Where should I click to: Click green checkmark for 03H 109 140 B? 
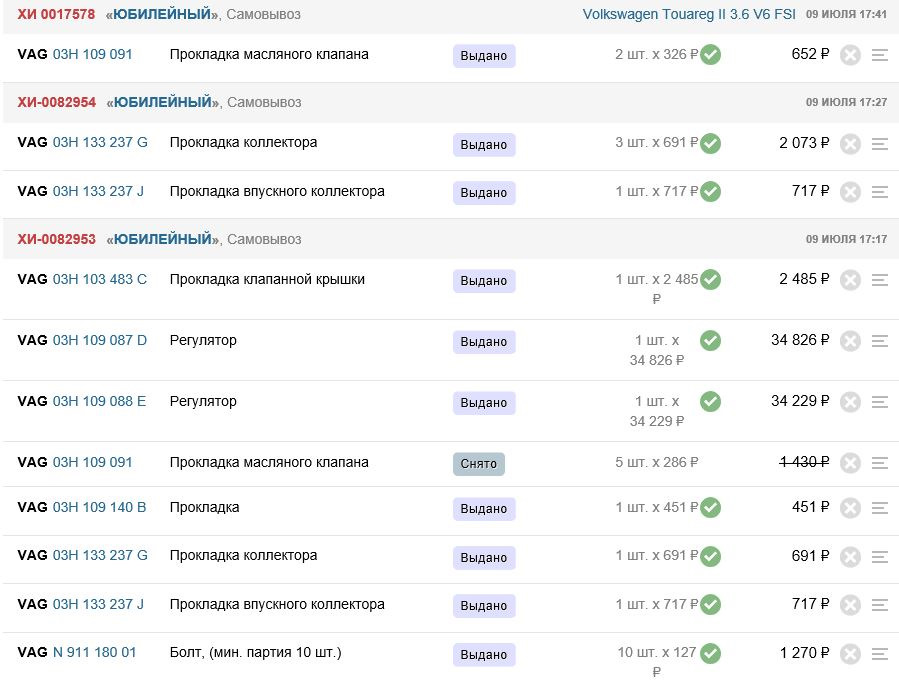click(x=710, y=508)
